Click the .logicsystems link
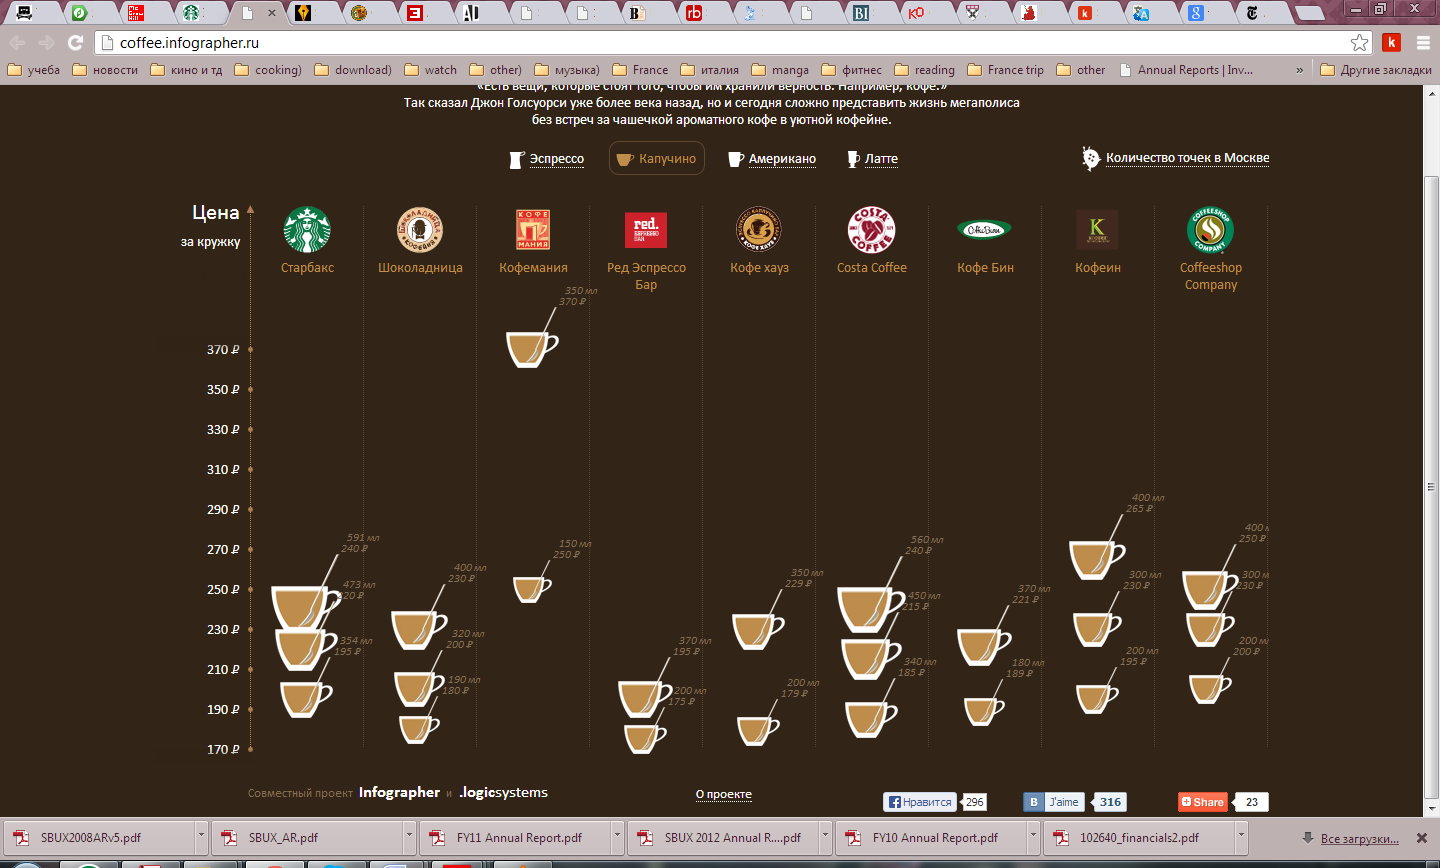The image size is (1440, 868). click(x=504, y=792)
